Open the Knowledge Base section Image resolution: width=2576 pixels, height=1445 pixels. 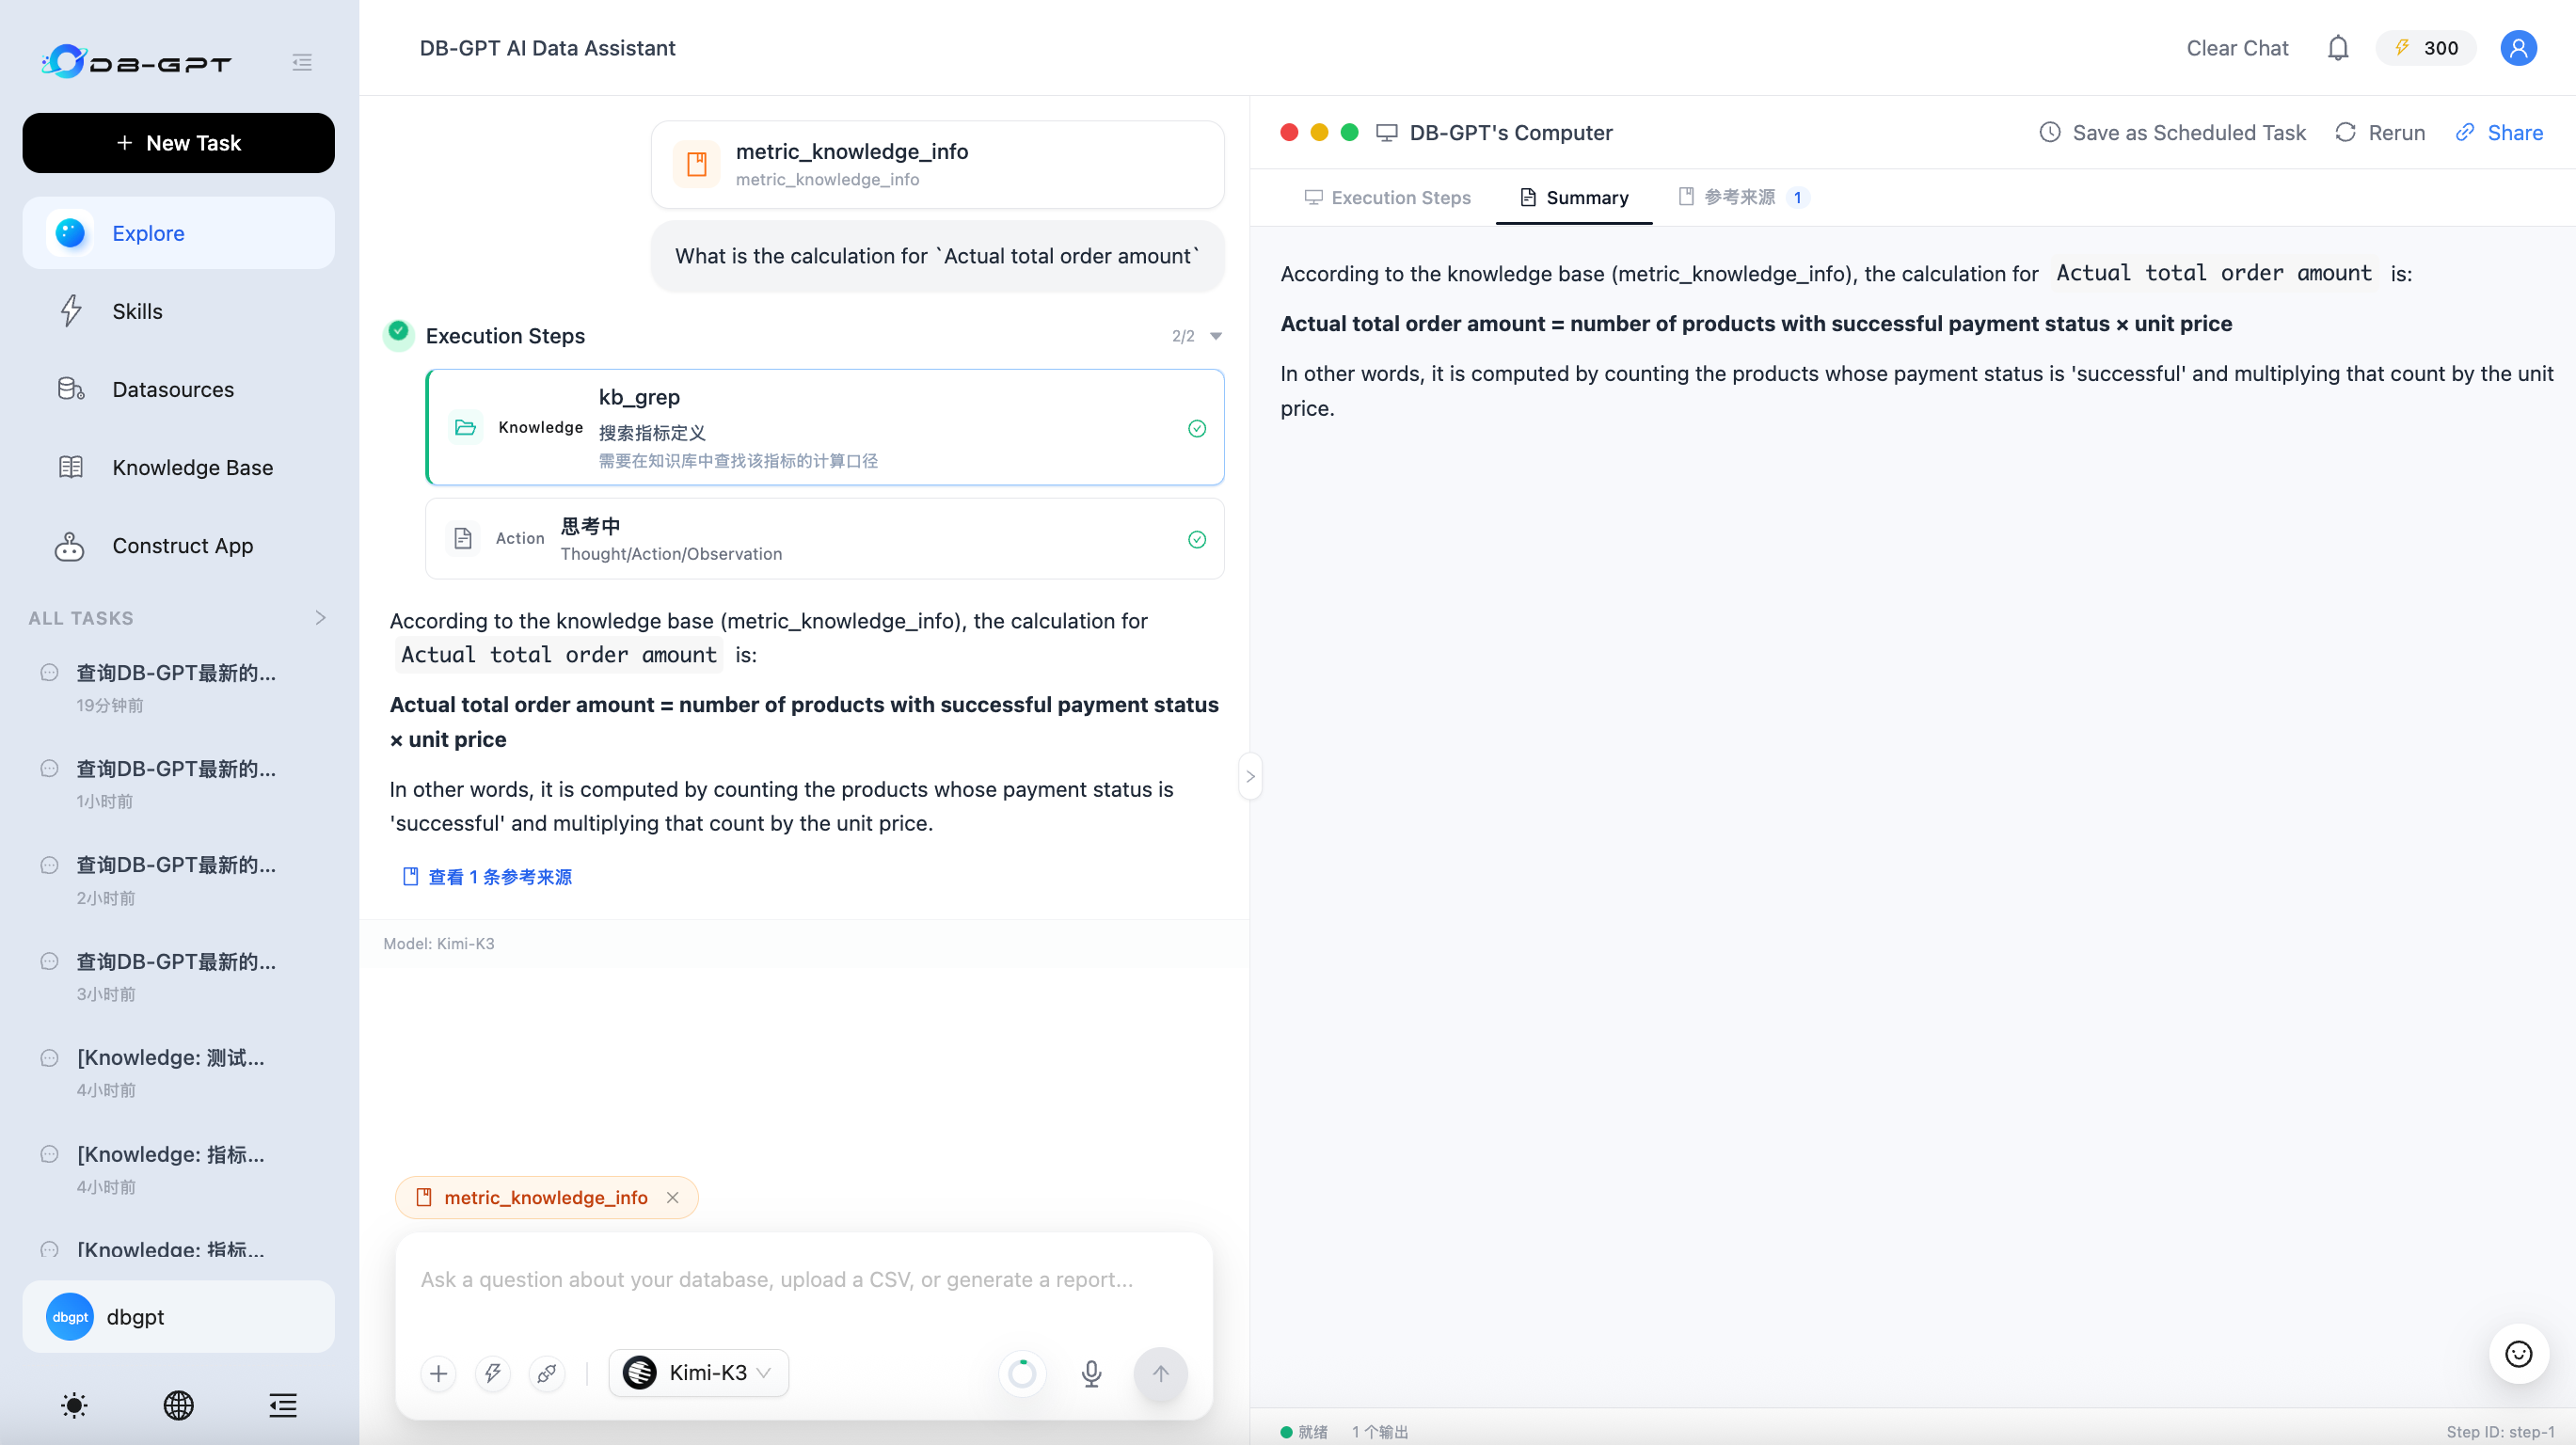(178, 467)
